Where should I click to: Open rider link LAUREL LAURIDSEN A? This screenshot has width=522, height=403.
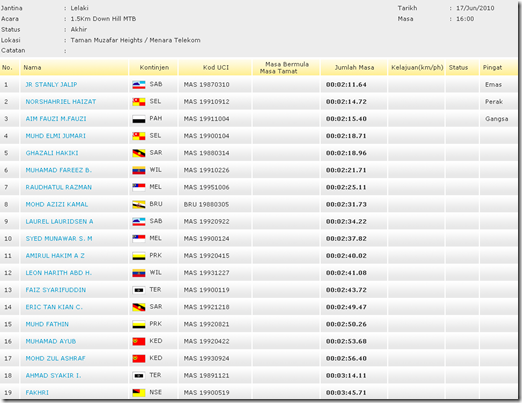point(59,221)
